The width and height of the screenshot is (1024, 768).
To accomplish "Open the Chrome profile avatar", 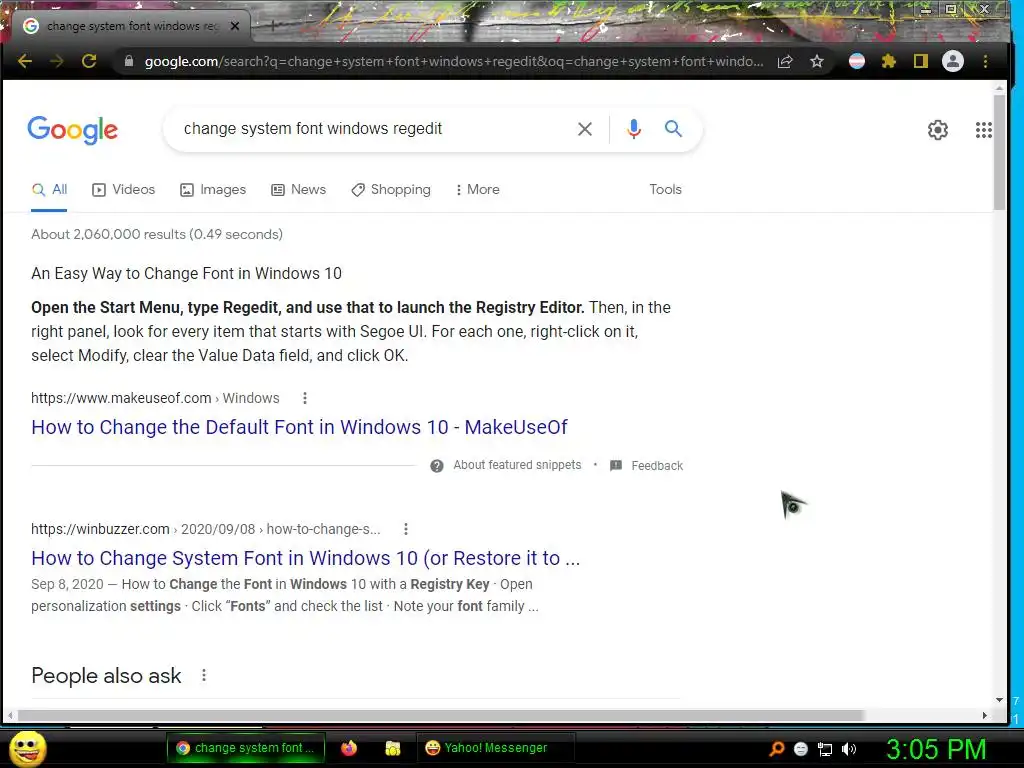I will pos(953,61).
